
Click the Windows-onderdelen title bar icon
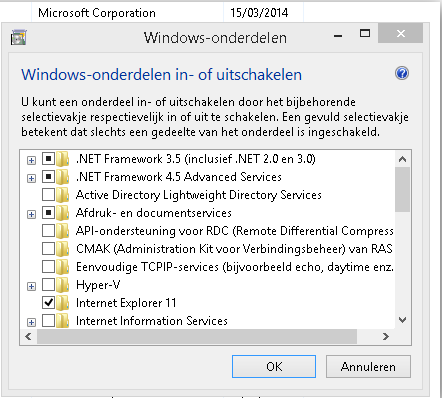(18, 37)
